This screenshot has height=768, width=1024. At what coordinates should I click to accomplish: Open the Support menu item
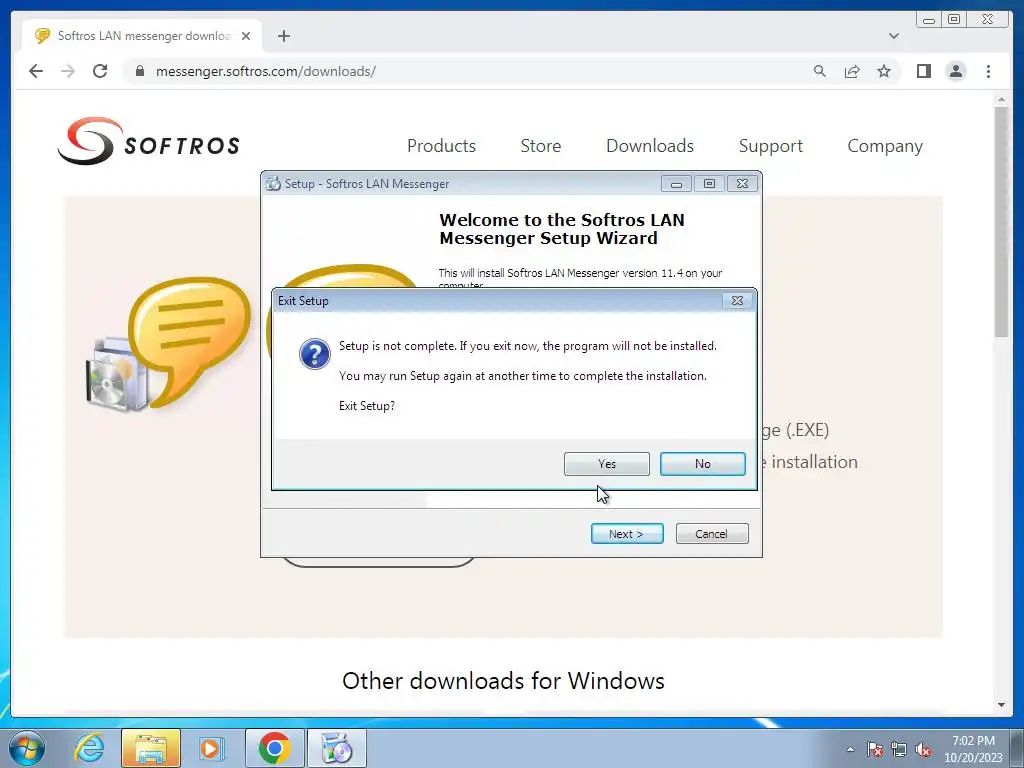point(771,146)
